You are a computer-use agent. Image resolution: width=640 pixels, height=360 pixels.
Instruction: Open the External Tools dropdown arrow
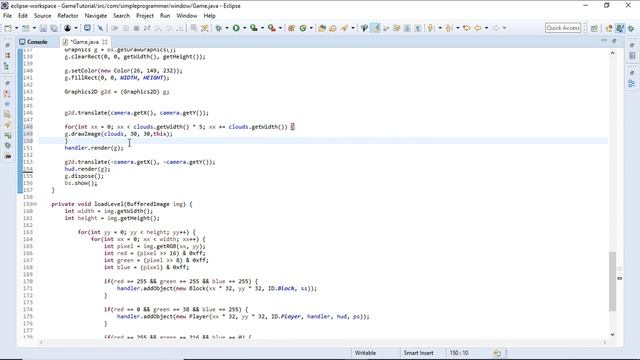[x=280, y=28]
